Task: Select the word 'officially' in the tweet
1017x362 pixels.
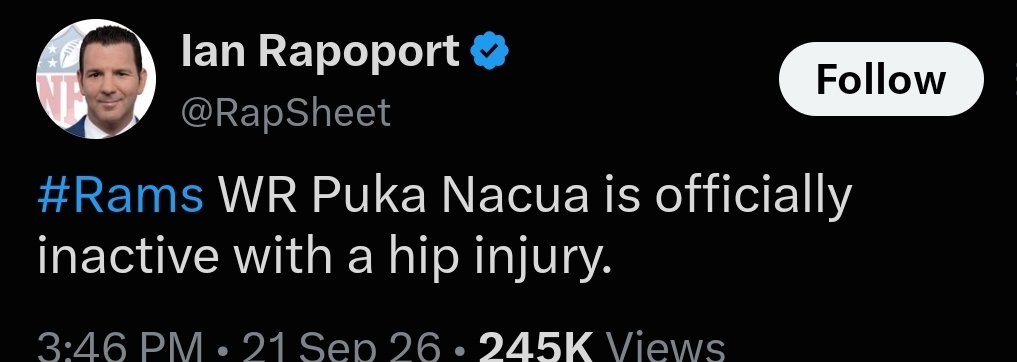Action: [x=751, y=196]
